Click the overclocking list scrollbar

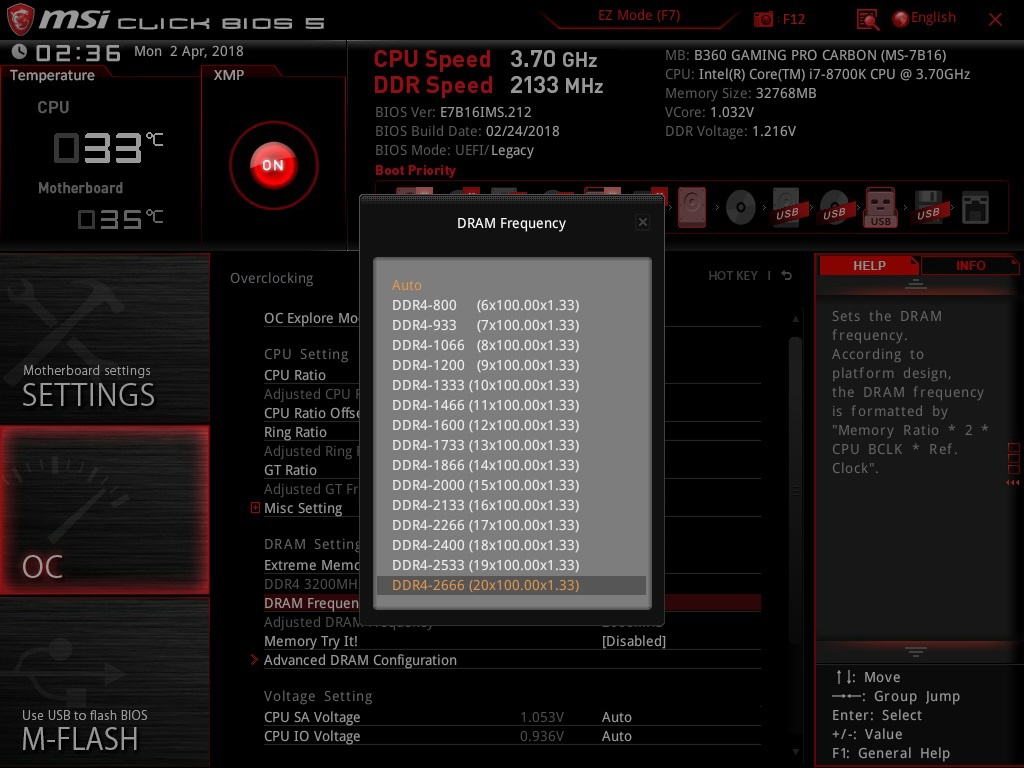pyautogui.click(x=795, y=490)
